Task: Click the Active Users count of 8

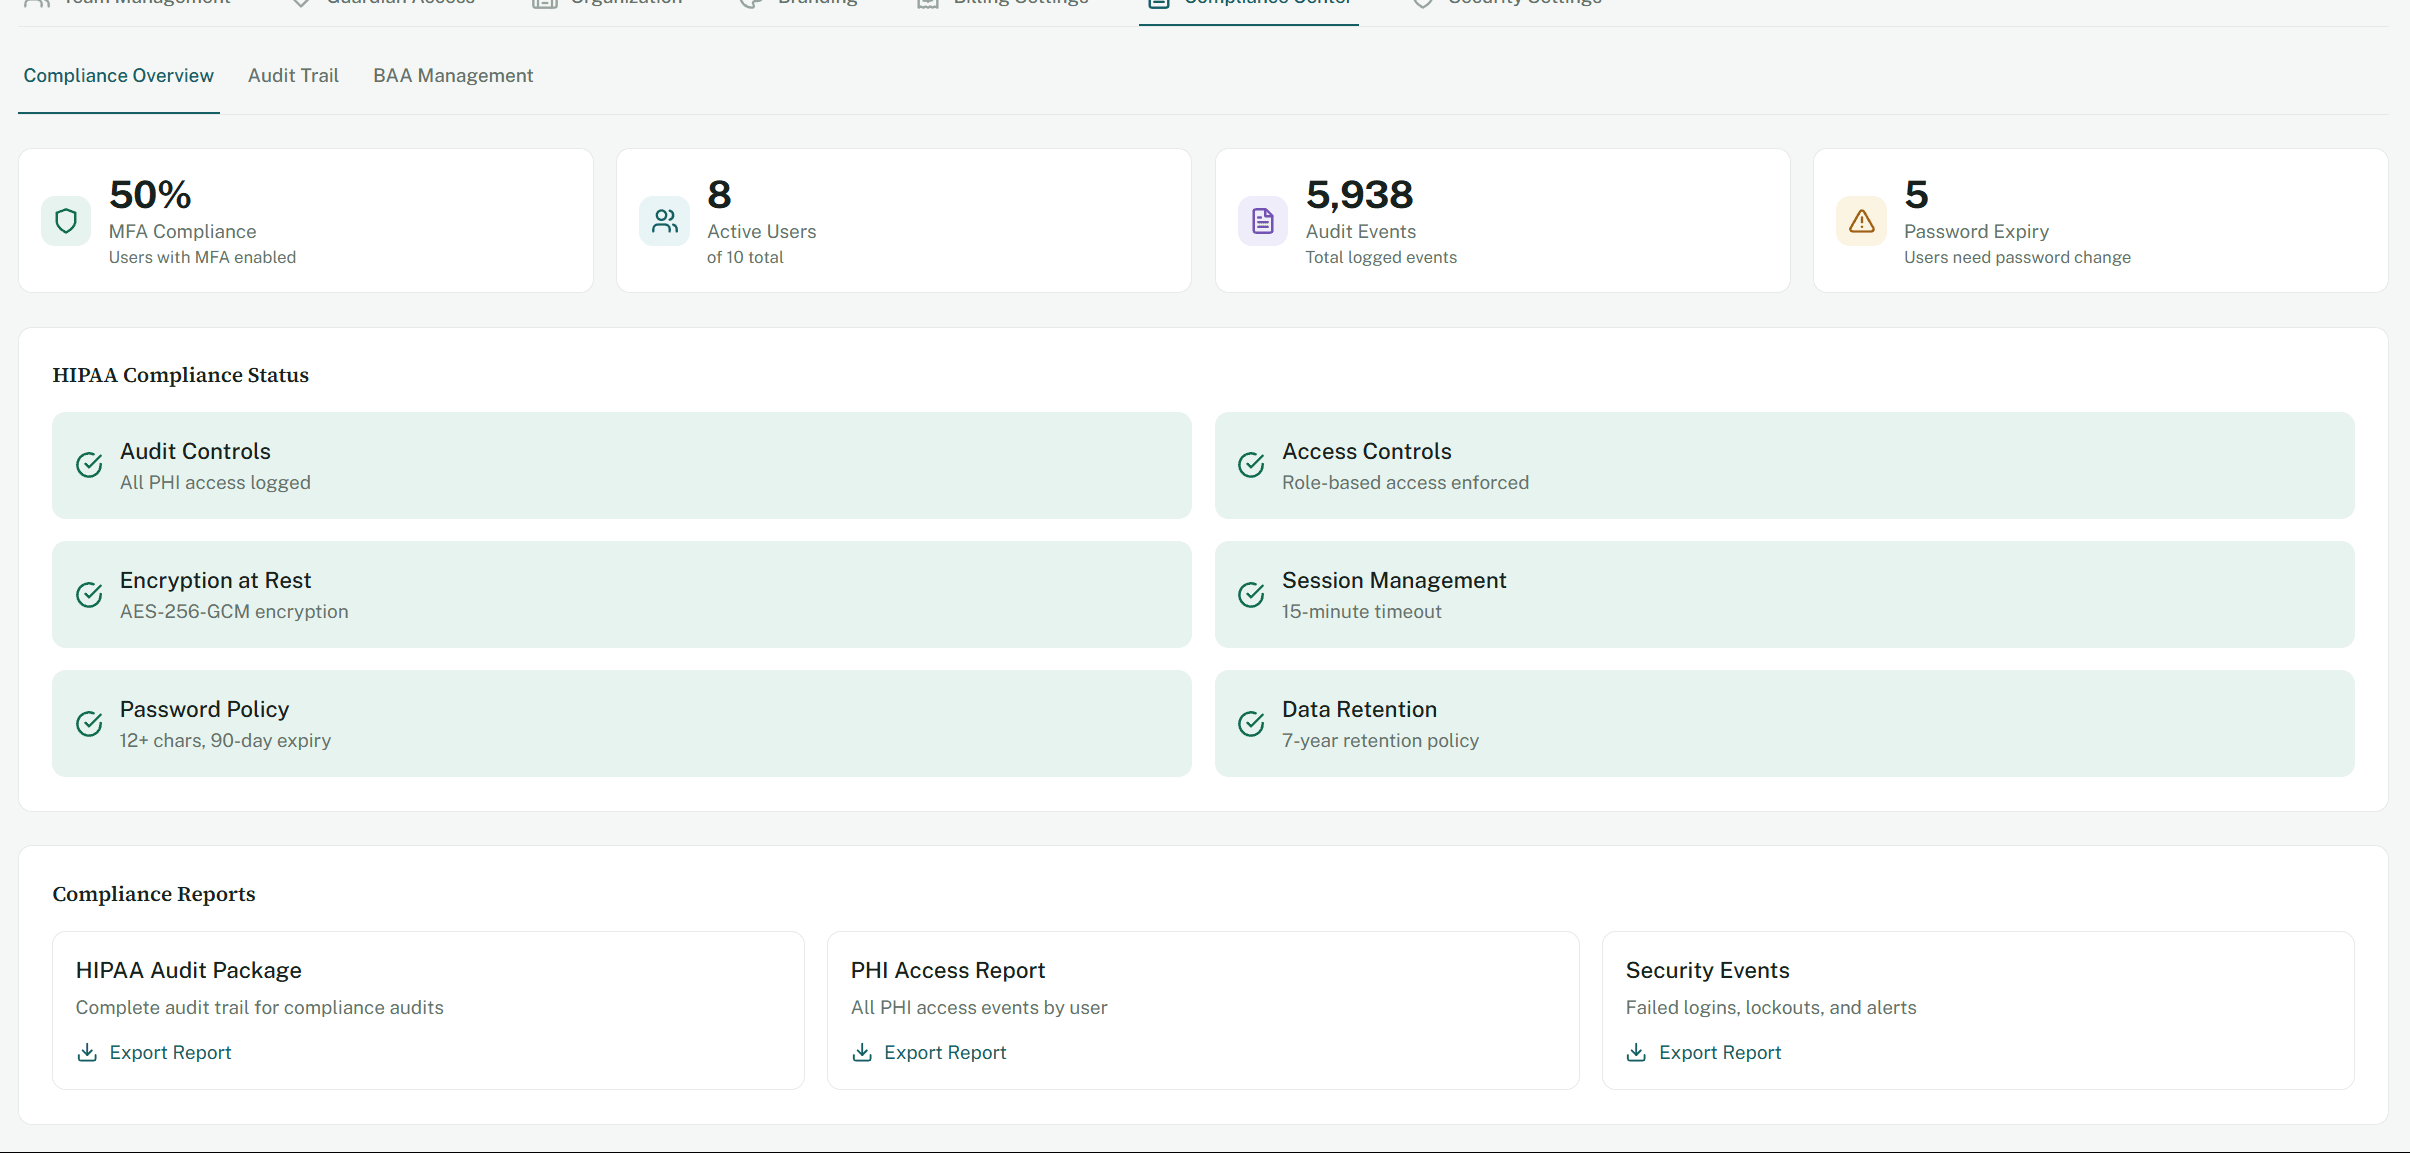Action: (x=719, y=195)
